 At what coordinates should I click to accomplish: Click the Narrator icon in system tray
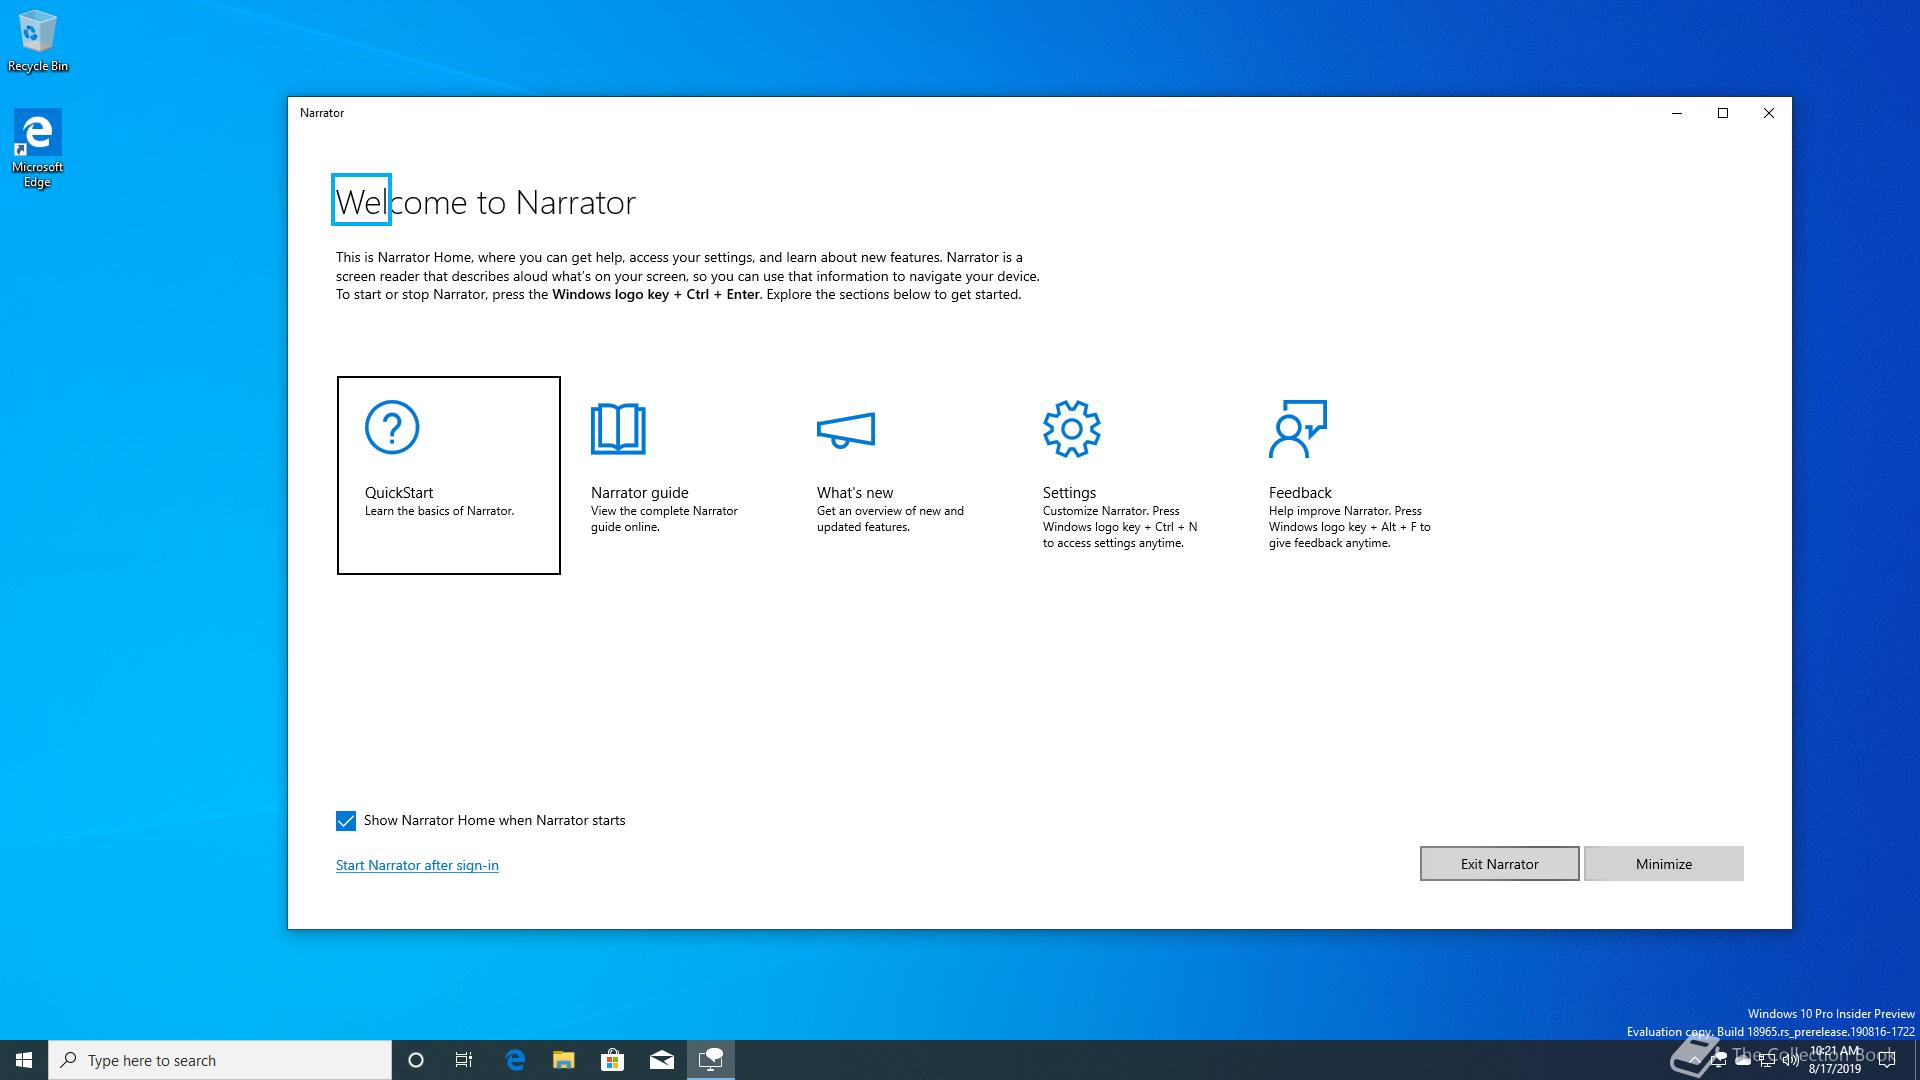click(1719, 1059)
